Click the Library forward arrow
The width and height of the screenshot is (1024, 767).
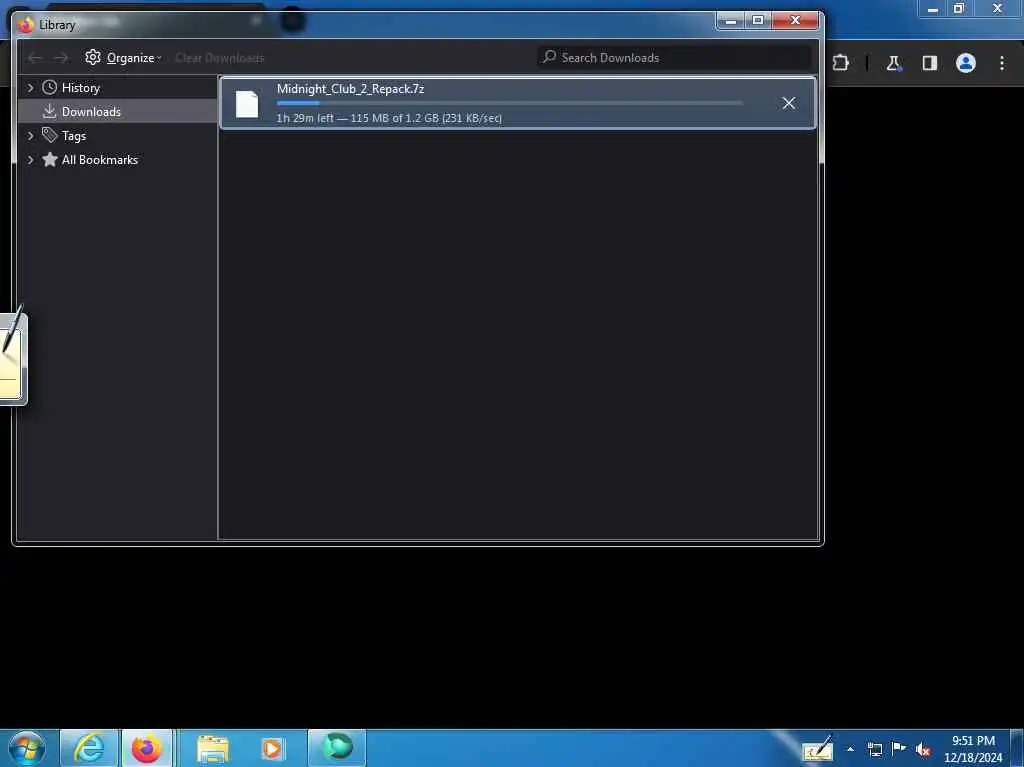click(x=61, y=58)
